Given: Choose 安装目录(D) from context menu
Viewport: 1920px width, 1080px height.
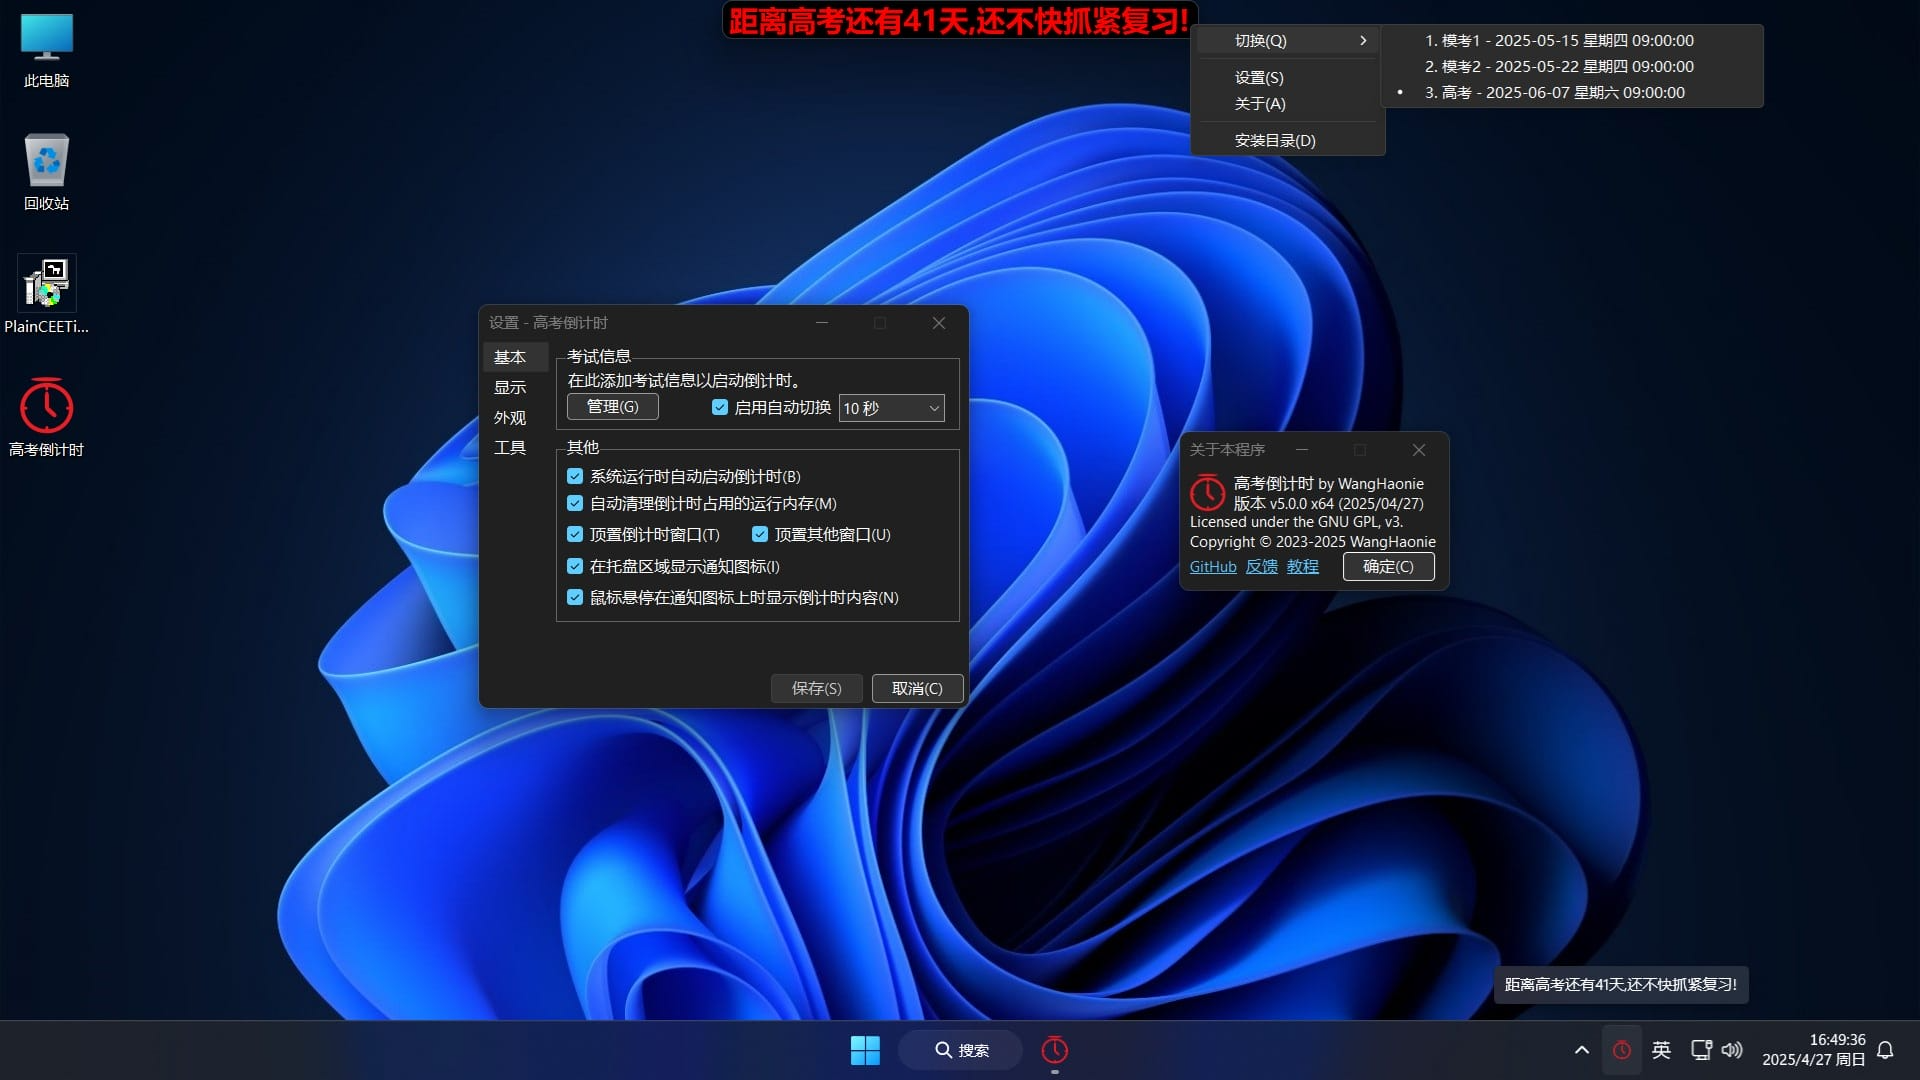Looking at the screenshot, I should point(1274,141).
